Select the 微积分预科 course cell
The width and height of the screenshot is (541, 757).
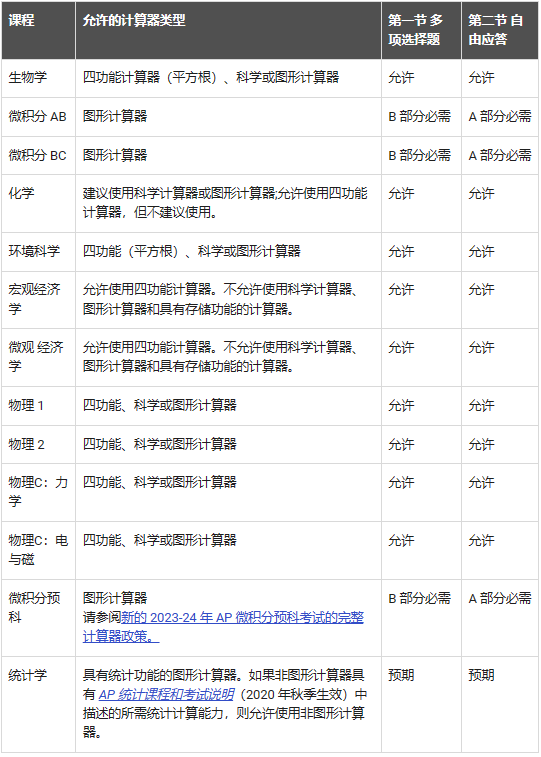click(x=38, y=617)
